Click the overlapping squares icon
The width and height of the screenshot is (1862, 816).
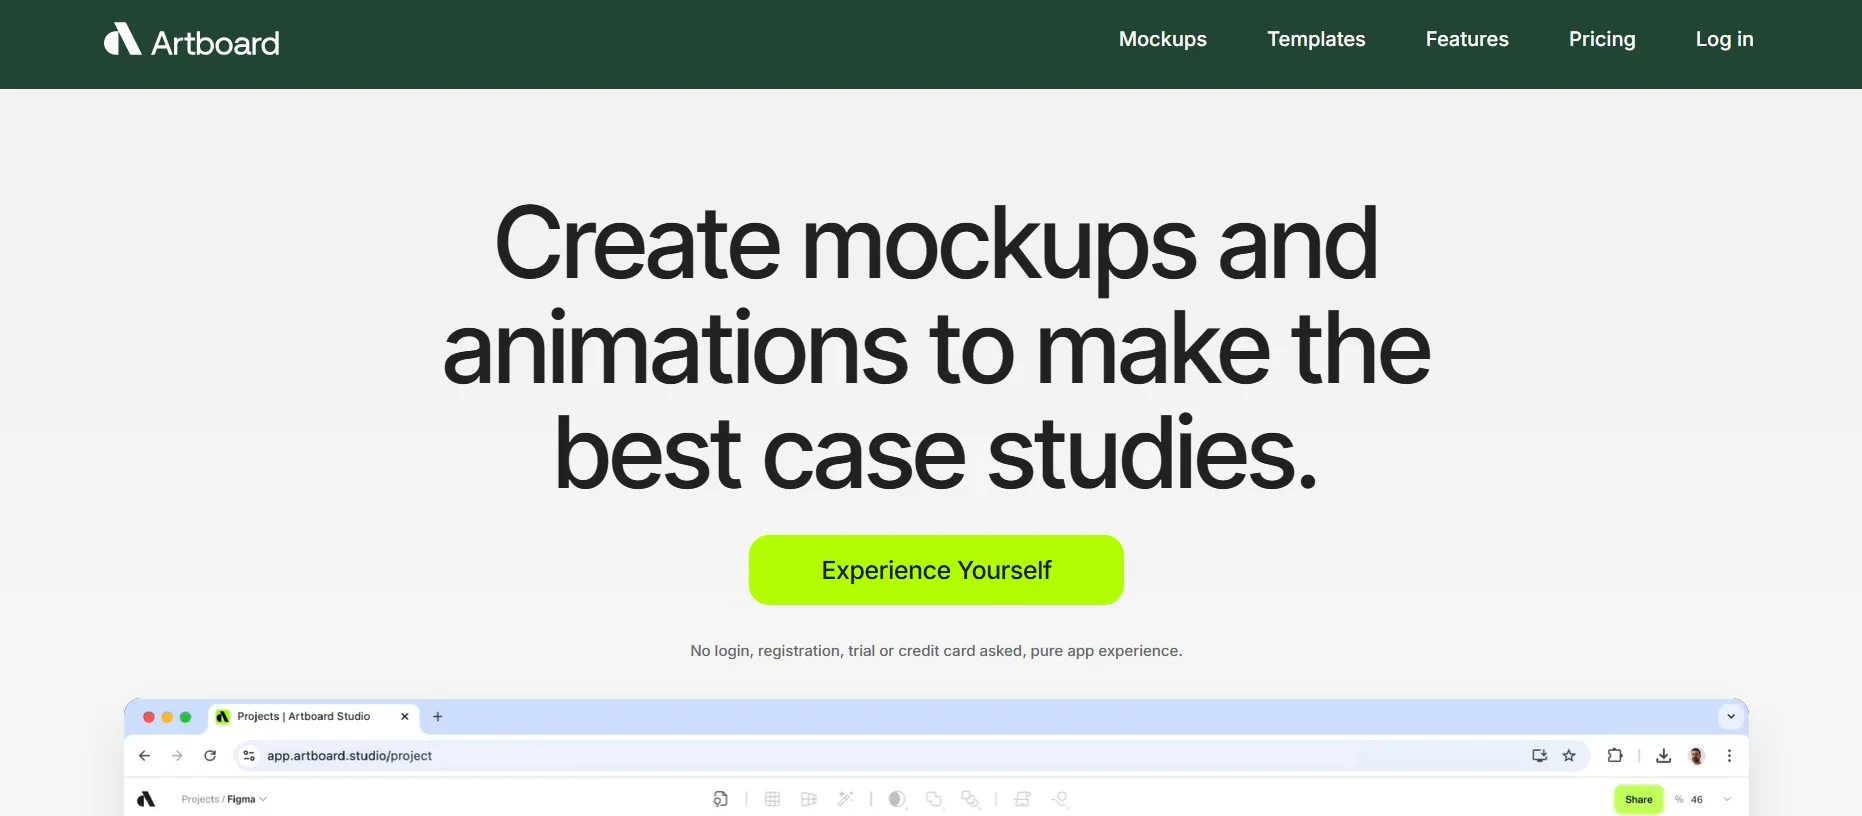click(934, 799)
